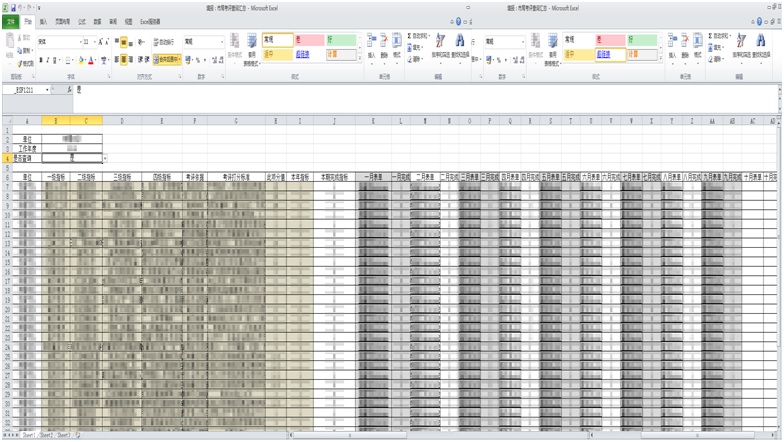Open the dropdown arrow beside cell B4
The height and width of the screenshot is (442, 784).
[105, 158]
